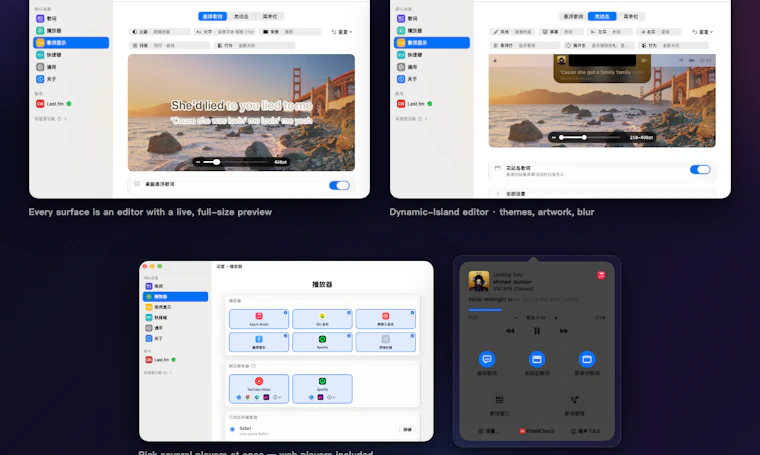760x455 pixels.
Task: Toggle 悬浮歌词 blue button in the popover
Action: coord(487,359)
